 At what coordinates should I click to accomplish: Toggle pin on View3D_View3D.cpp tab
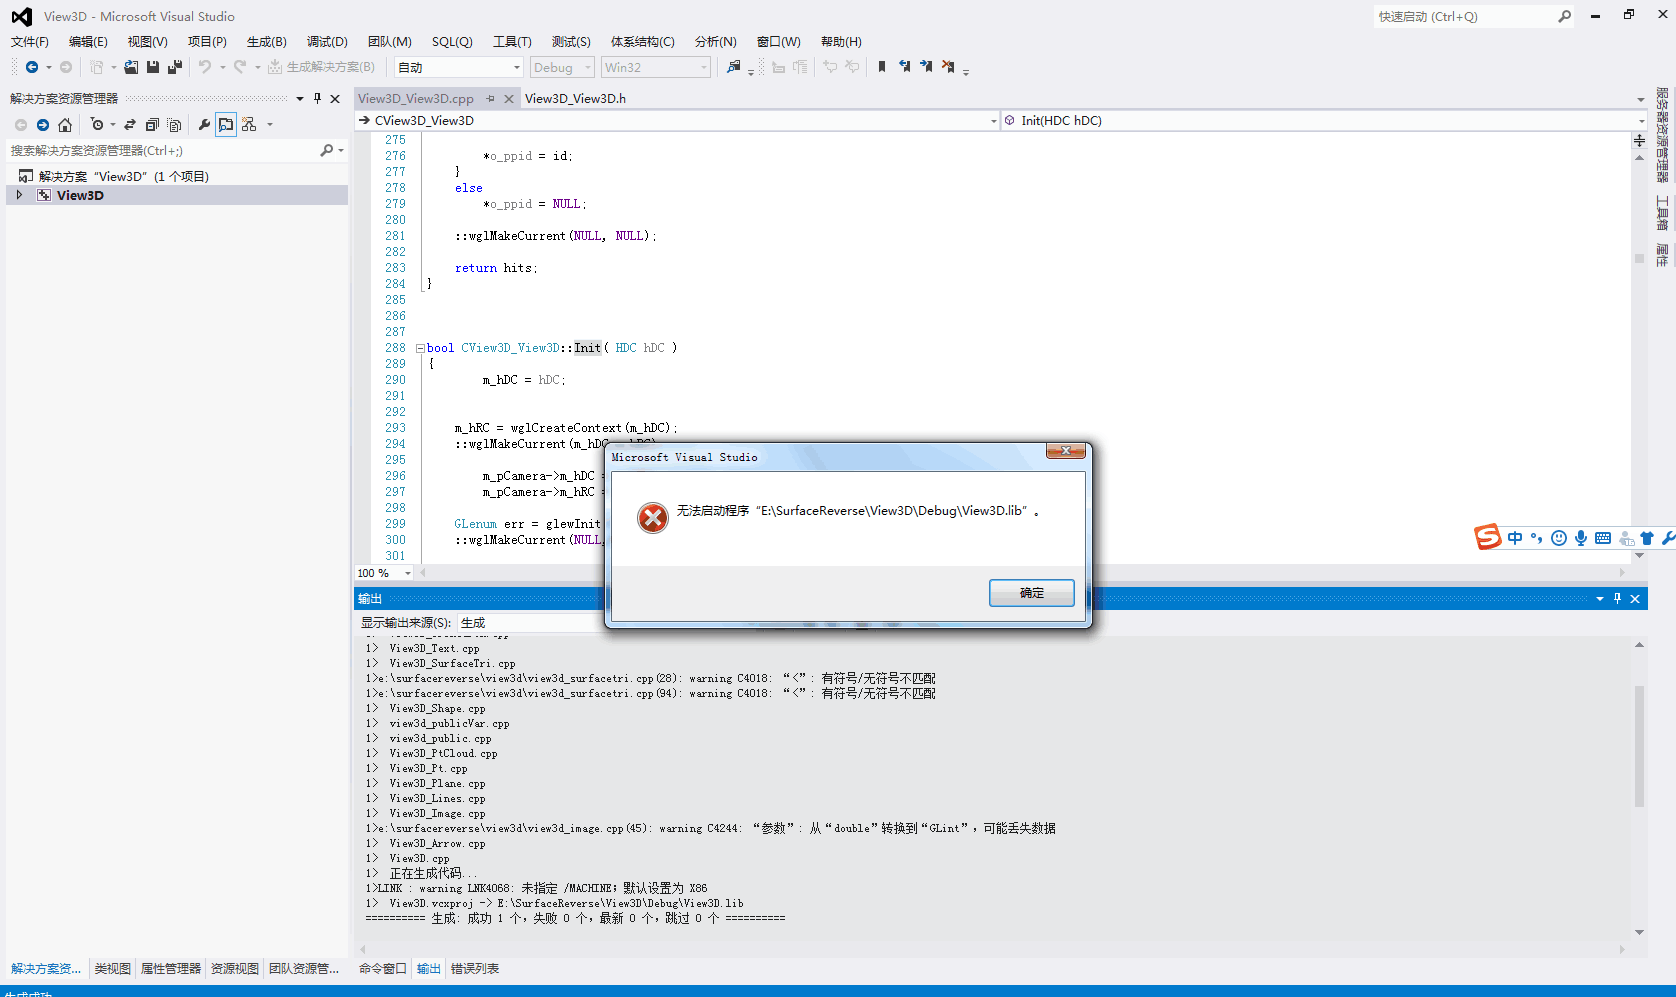490,98
